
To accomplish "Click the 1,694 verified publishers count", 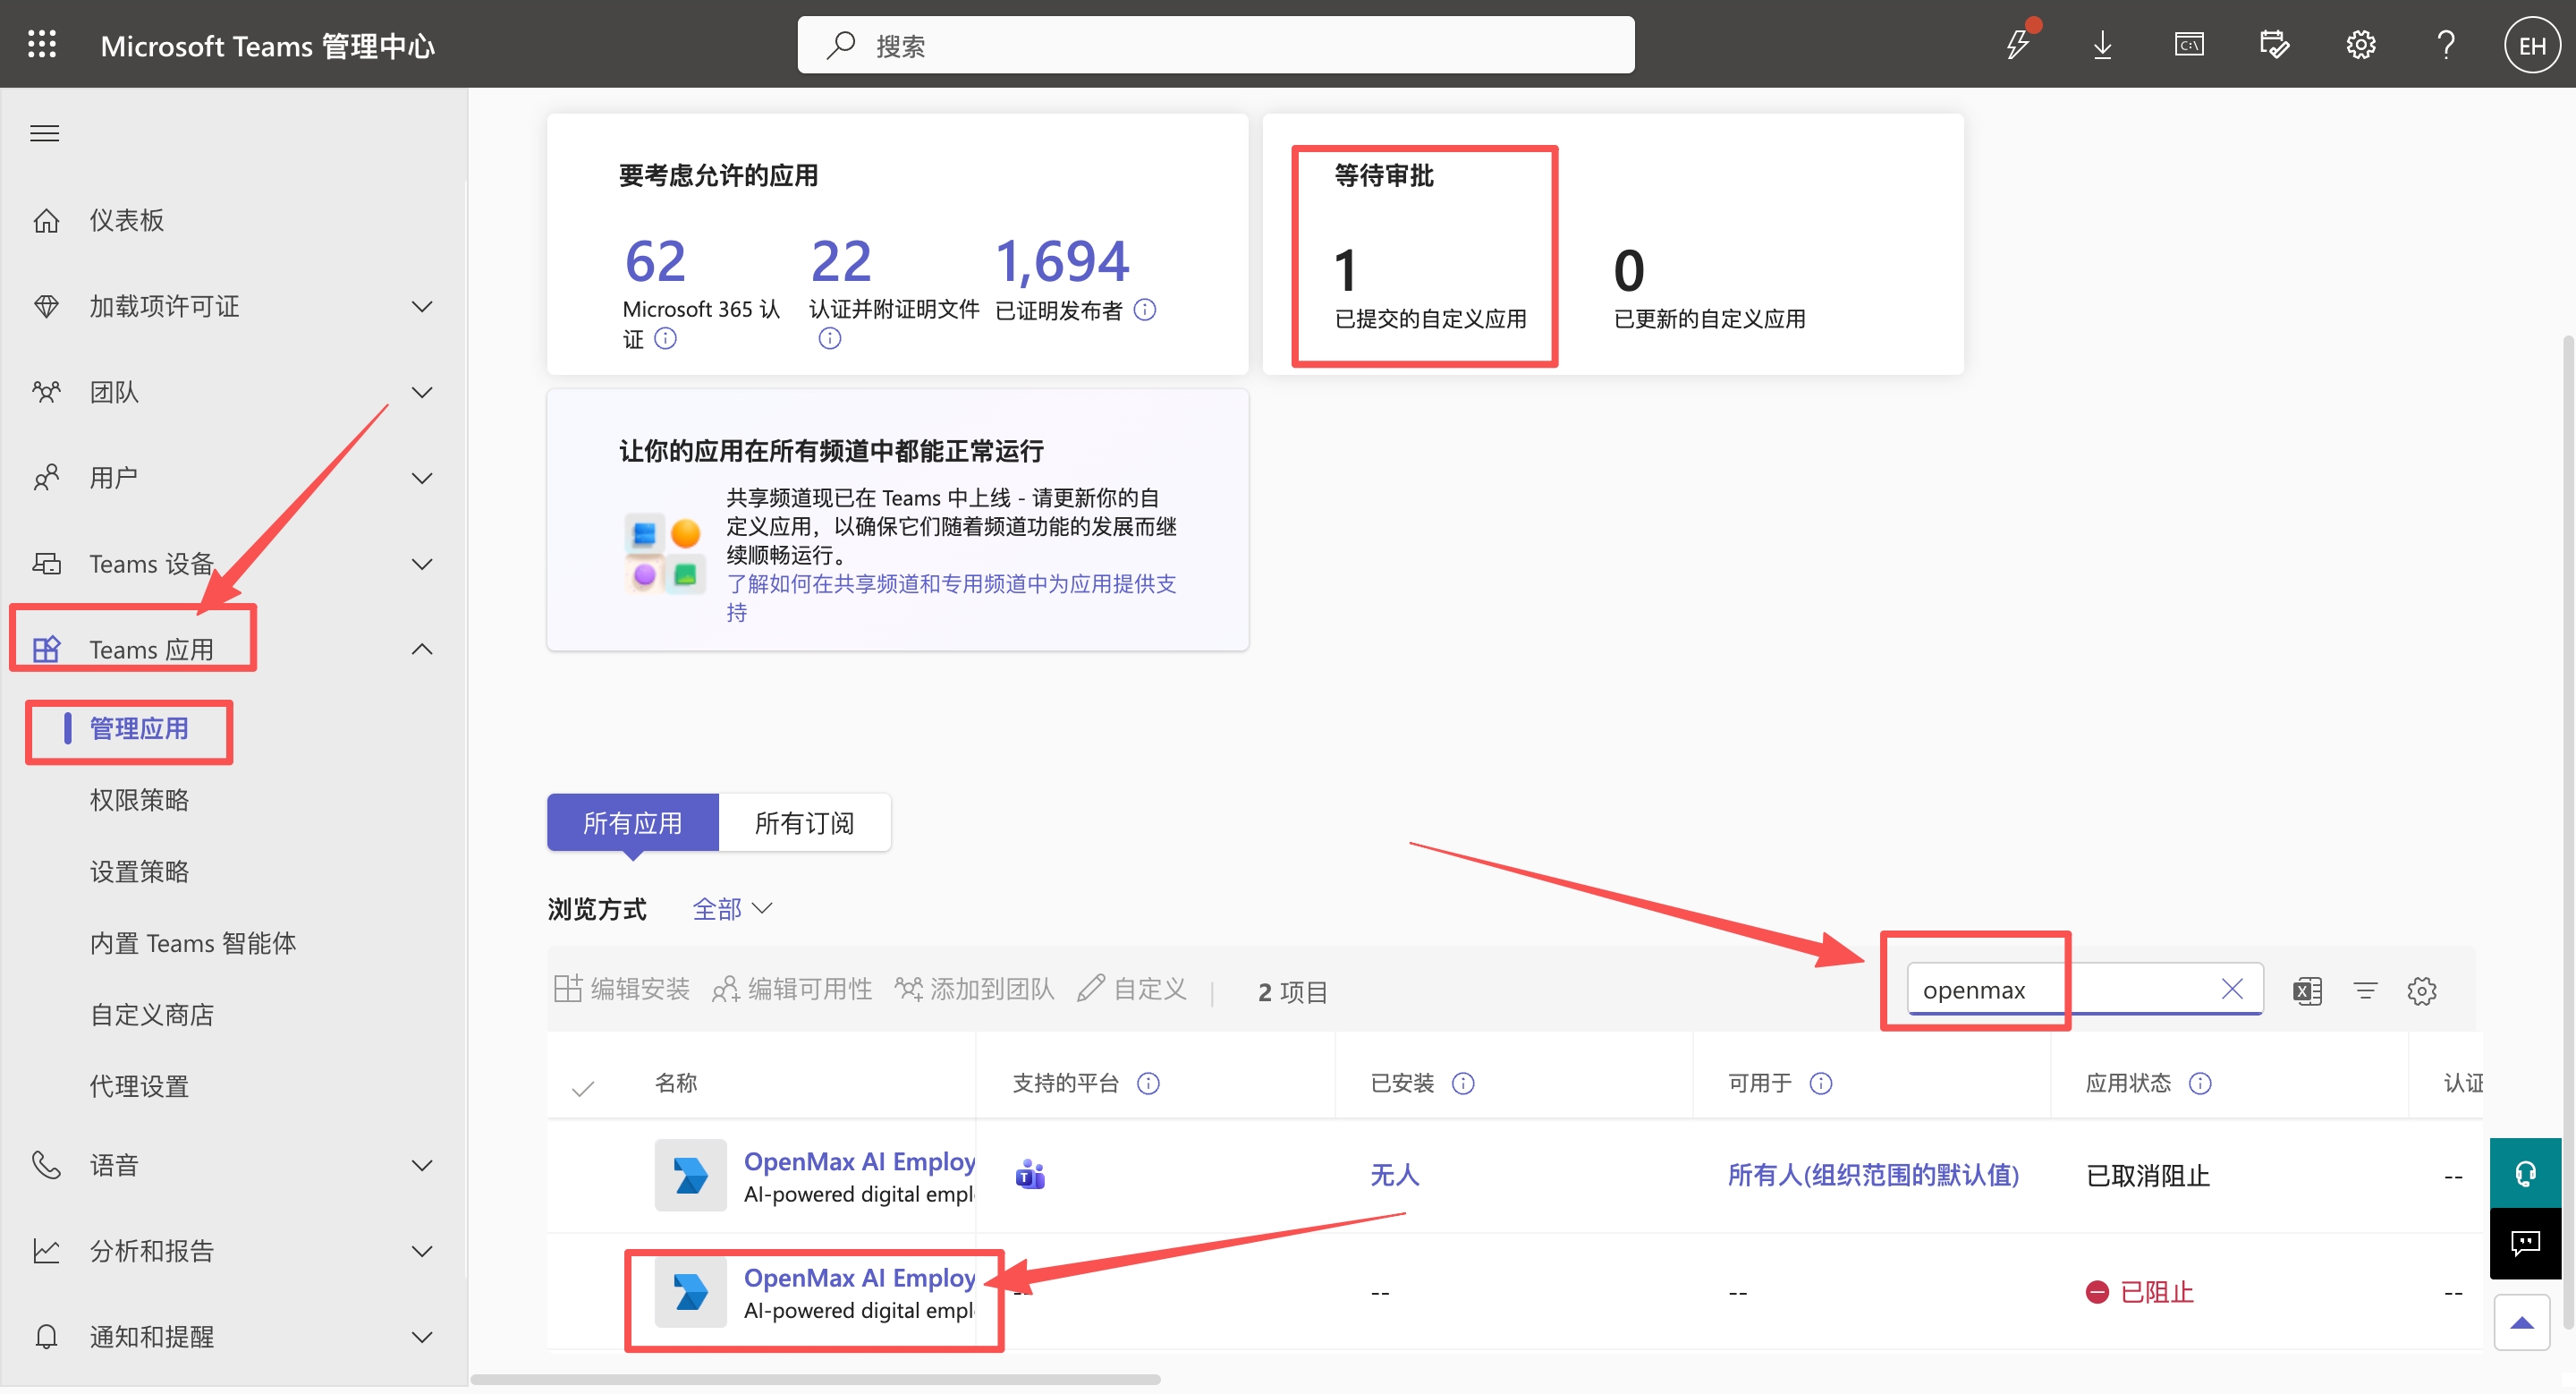I will coord(1061,261).
